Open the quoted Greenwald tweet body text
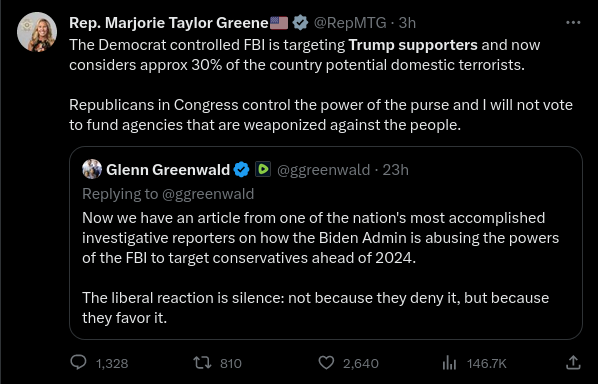 [x=320, y=268]
